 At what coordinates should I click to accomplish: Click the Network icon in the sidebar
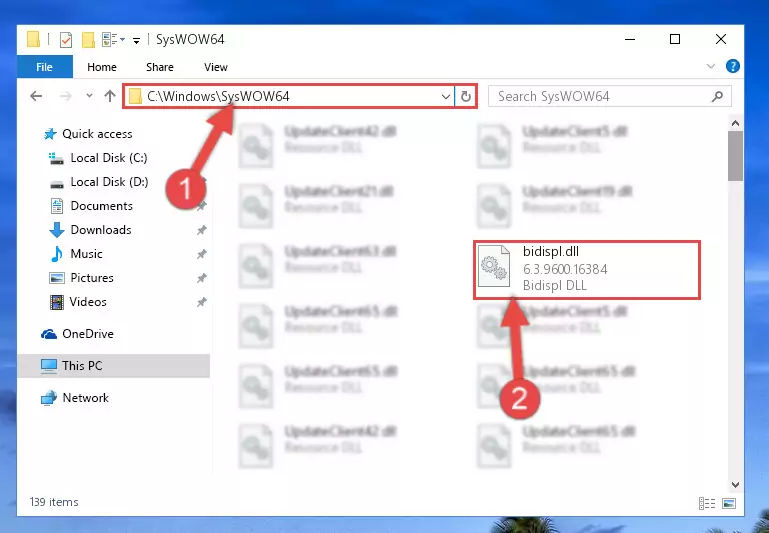(49, 398)
